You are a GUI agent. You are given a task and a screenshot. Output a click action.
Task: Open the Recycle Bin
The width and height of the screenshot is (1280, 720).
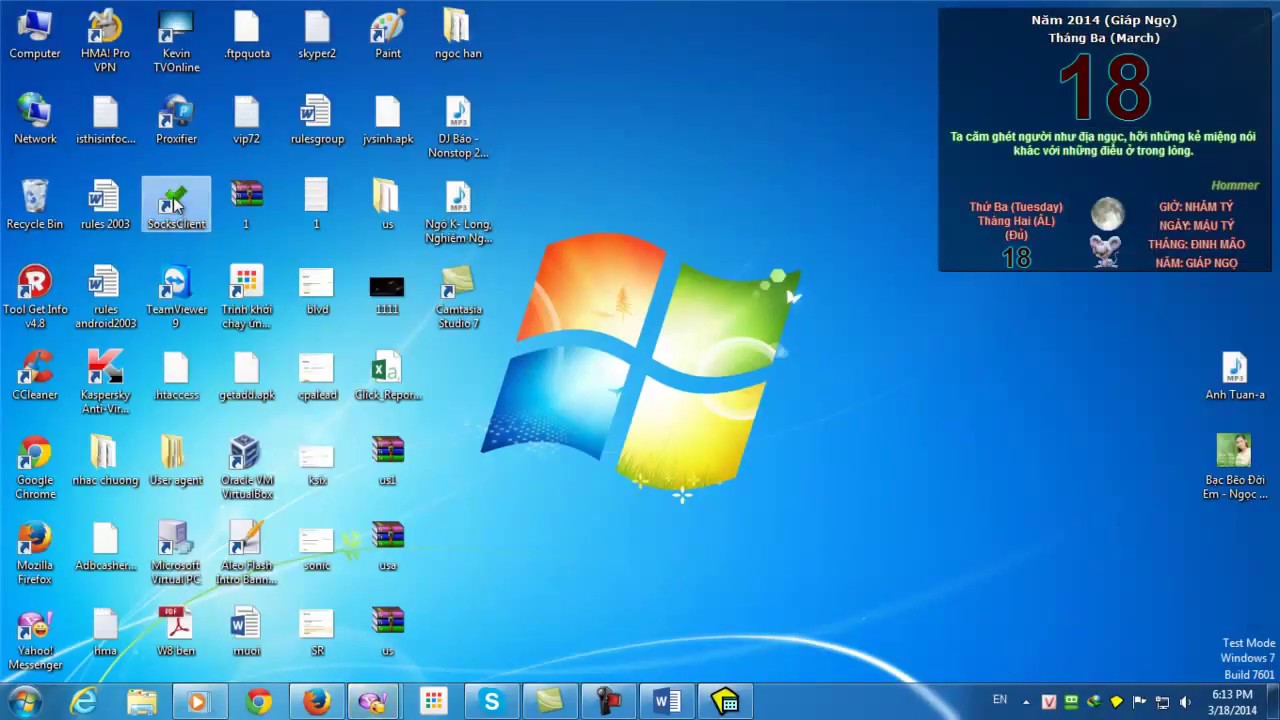(35, 205)
